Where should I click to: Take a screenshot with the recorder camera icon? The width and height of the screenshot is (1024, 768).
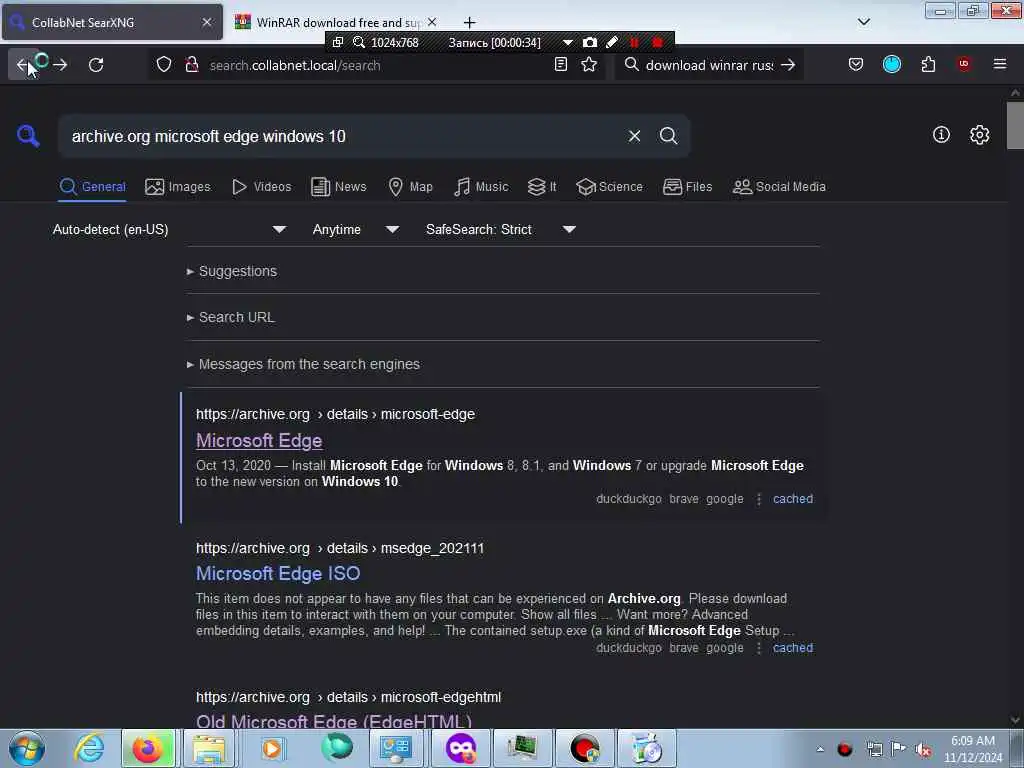pyautogui.click(x=590, y=42)
